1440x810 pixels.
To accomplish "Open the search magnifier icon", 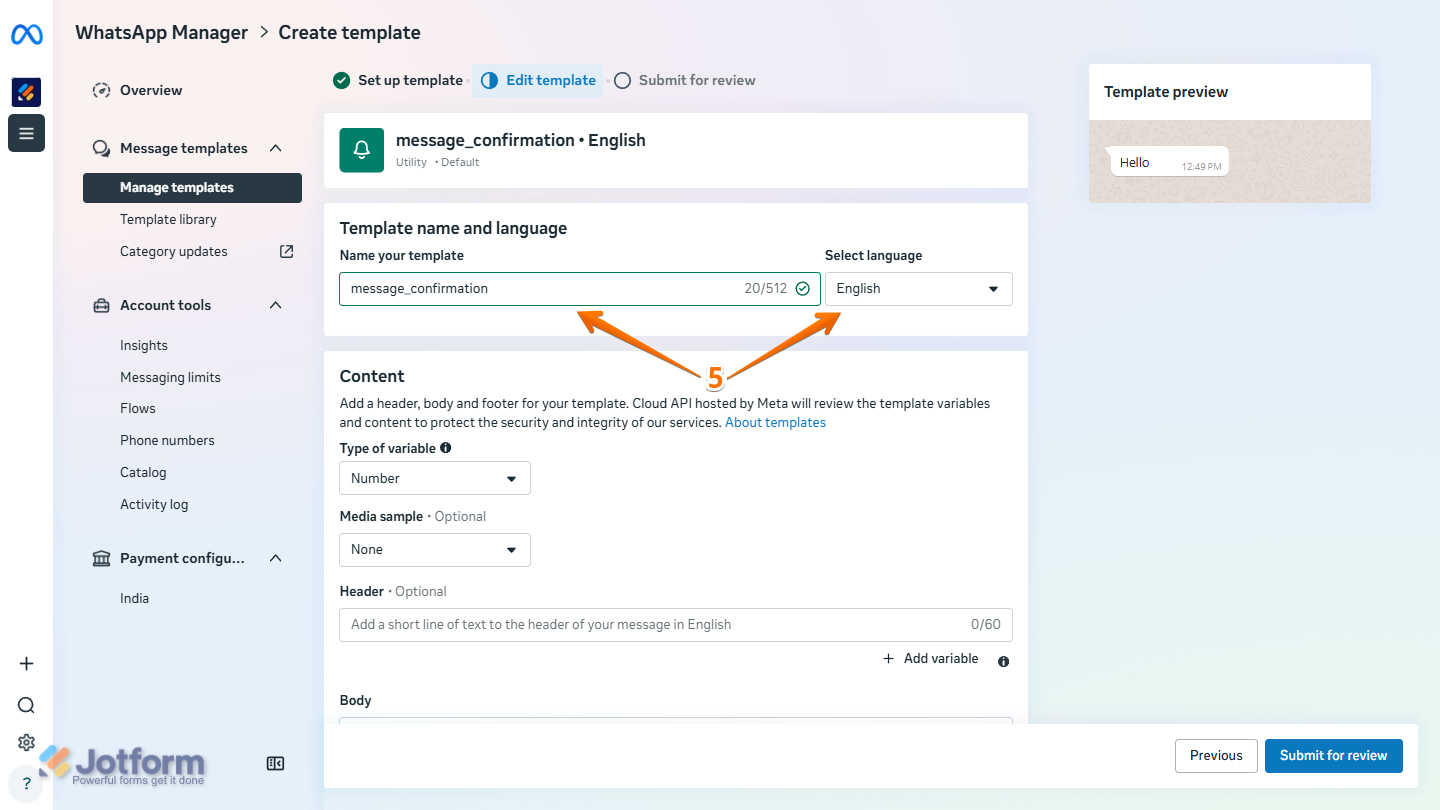I will [x=26, y=705].
